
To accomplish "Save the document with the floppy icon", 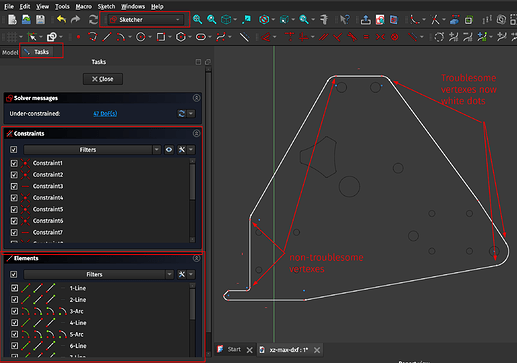I will click(x=40, y=20).
